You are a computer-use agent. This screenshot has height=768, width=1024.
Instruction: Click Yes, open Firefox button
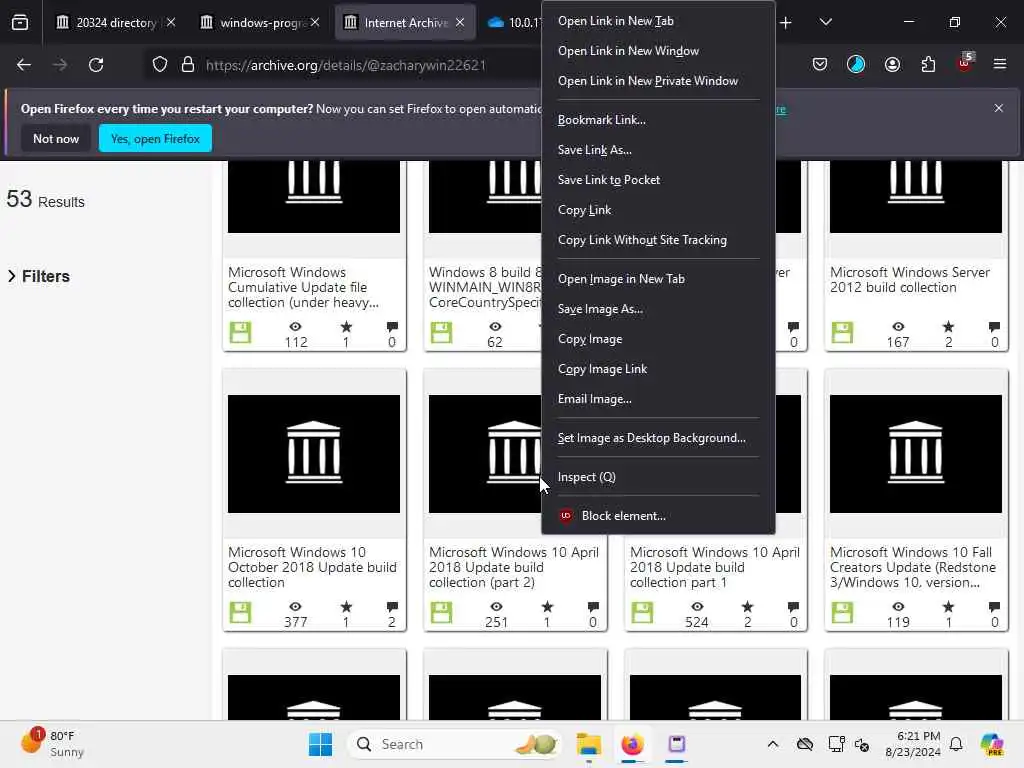[x=155, y=138]
